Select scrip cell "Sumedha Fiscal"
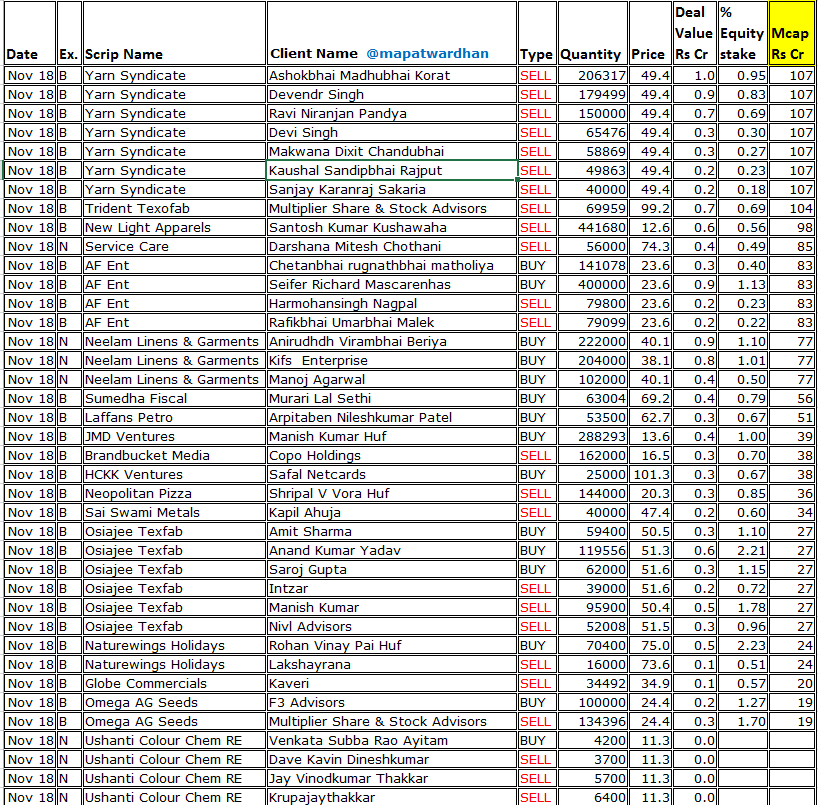 [x=174, y=399]
